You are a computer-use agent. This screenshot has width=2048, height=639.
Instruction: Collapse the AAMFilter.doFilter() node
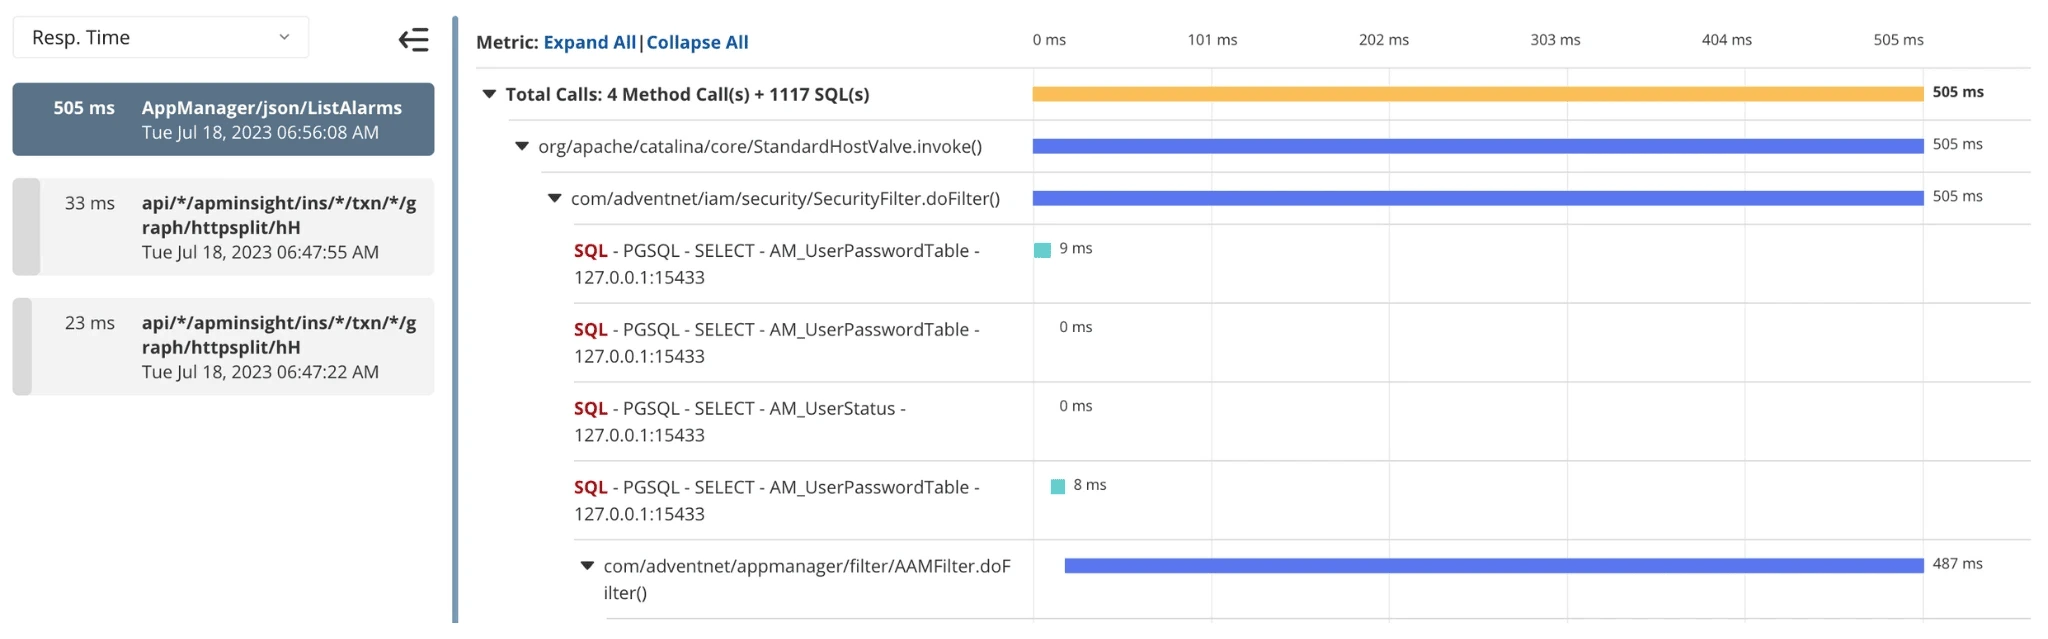point(587,566)
